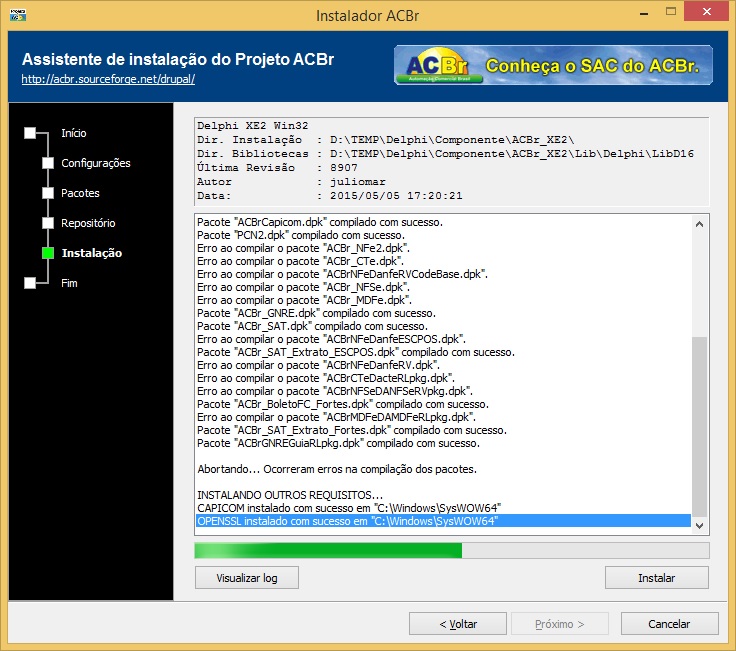
Task: Cancel the installation with the Cancelar button
Action: (669, 624)
